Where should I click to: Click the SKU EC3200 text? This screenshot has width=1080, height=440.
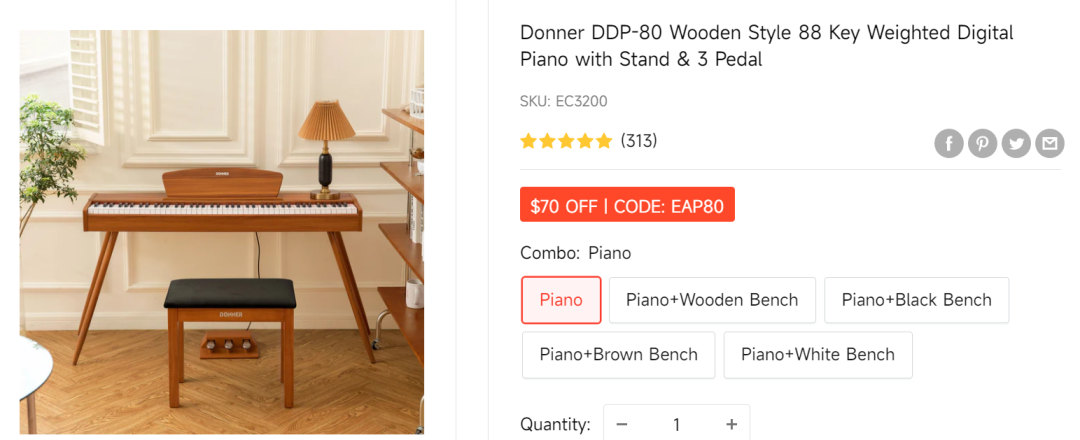pos(563,101)
